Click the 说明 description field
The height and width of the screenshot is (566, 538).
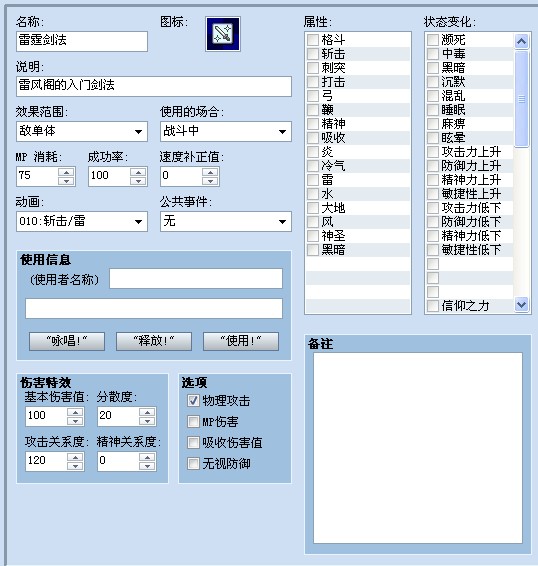(x=154, y=86)
